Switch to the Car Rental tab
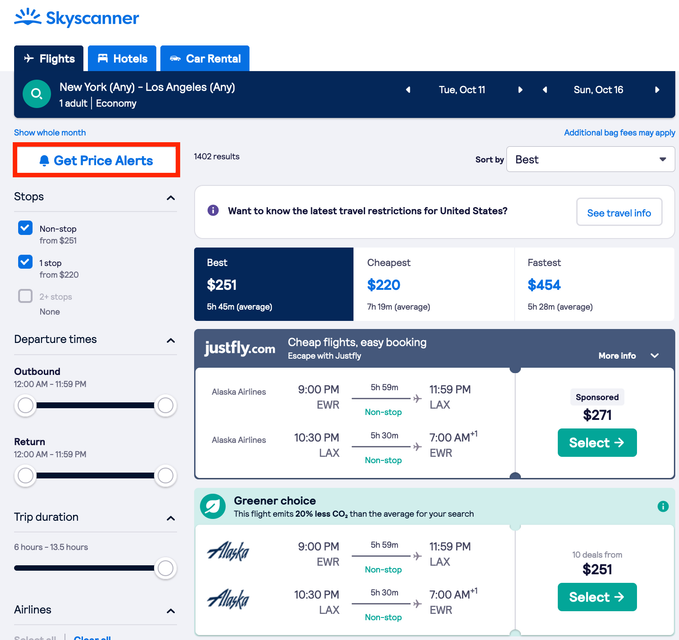The width and height of the screenshot is (679, 640). 205,58
